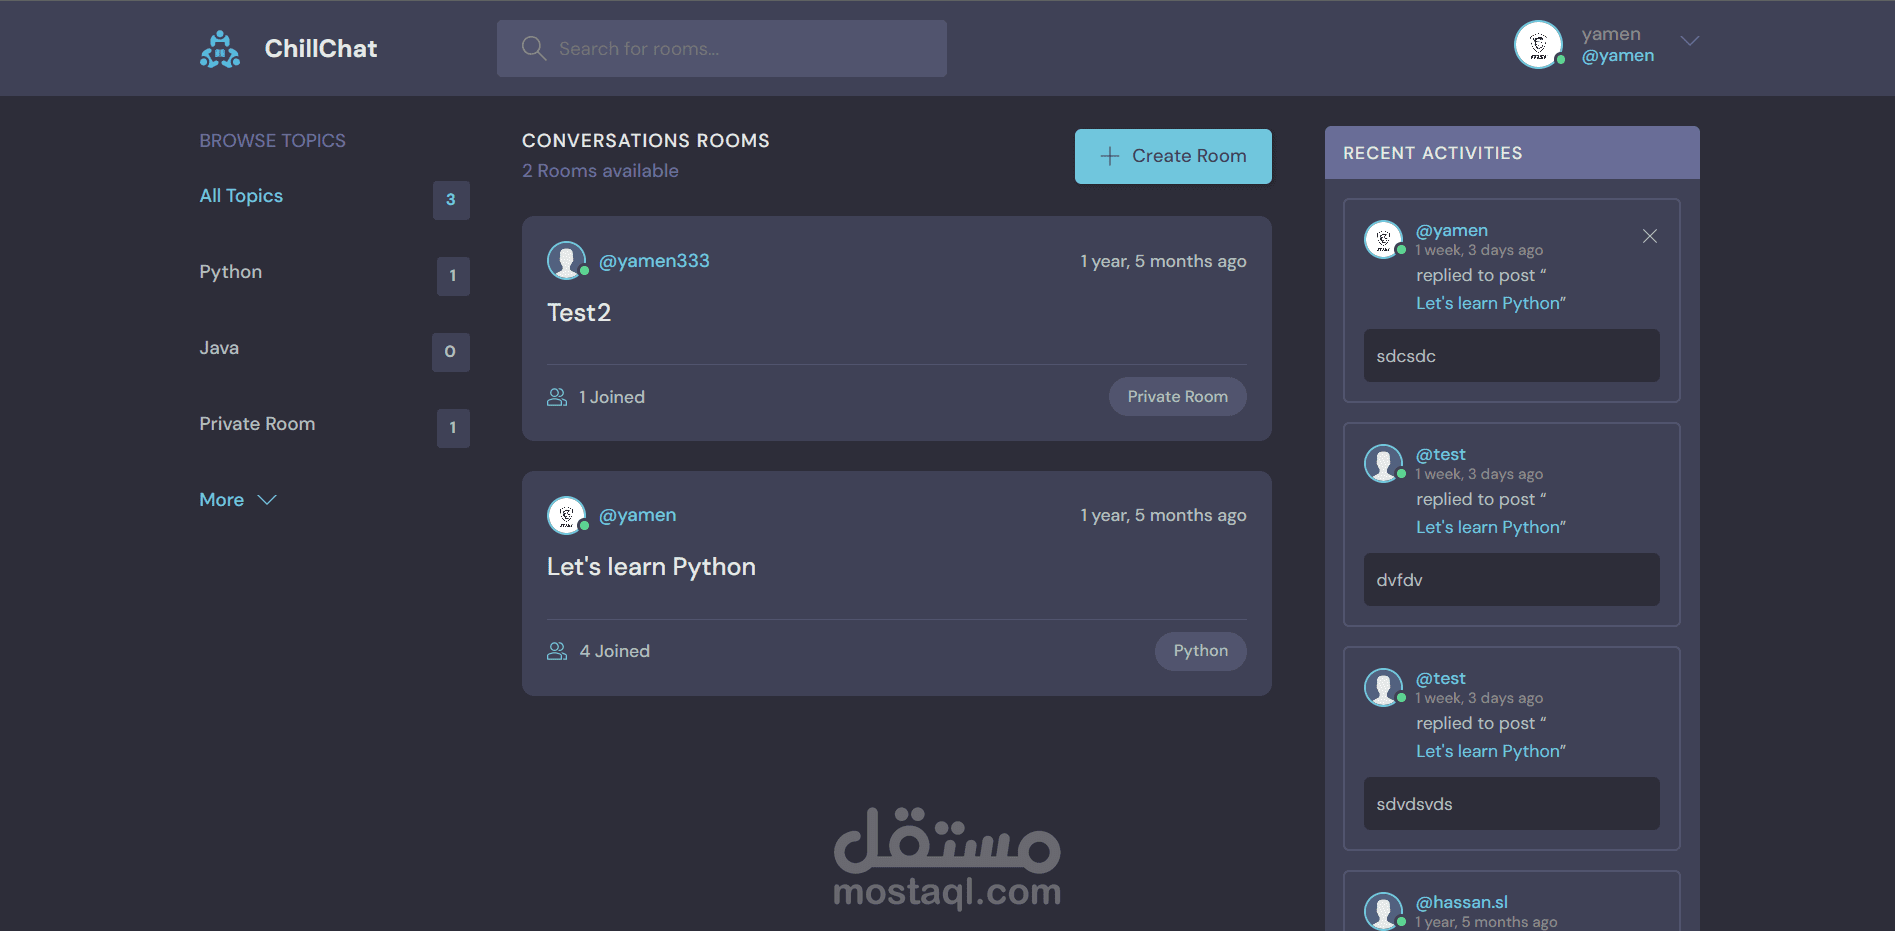Click the 1 Joined count text
This screenshot has width=1895, height=931.
click(x=612, y=397)
